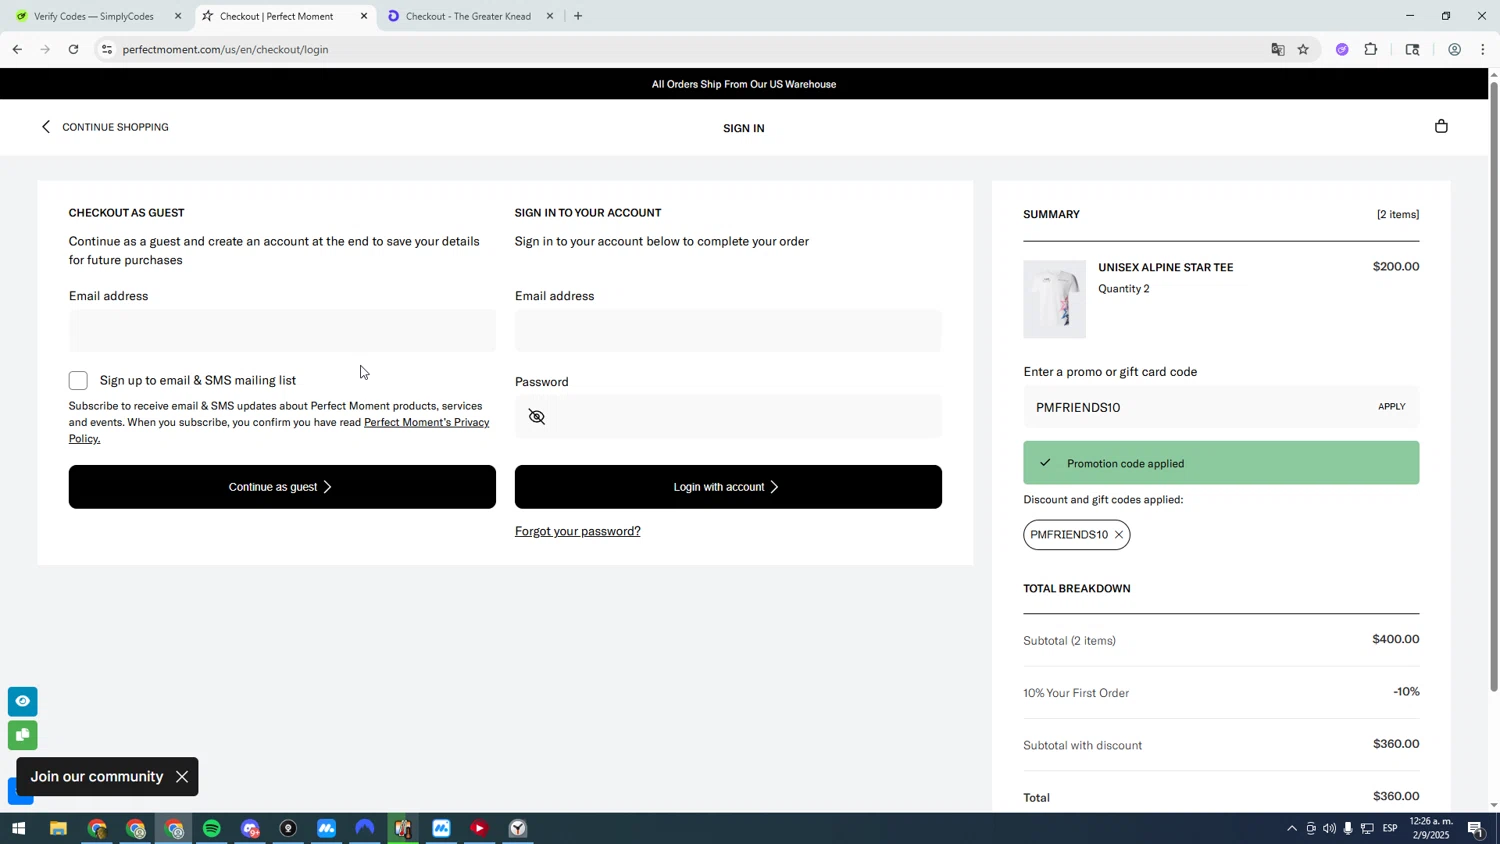Open Forgot your password link
This screenshot has height=844, width=1500.
(x=577, y=531)
